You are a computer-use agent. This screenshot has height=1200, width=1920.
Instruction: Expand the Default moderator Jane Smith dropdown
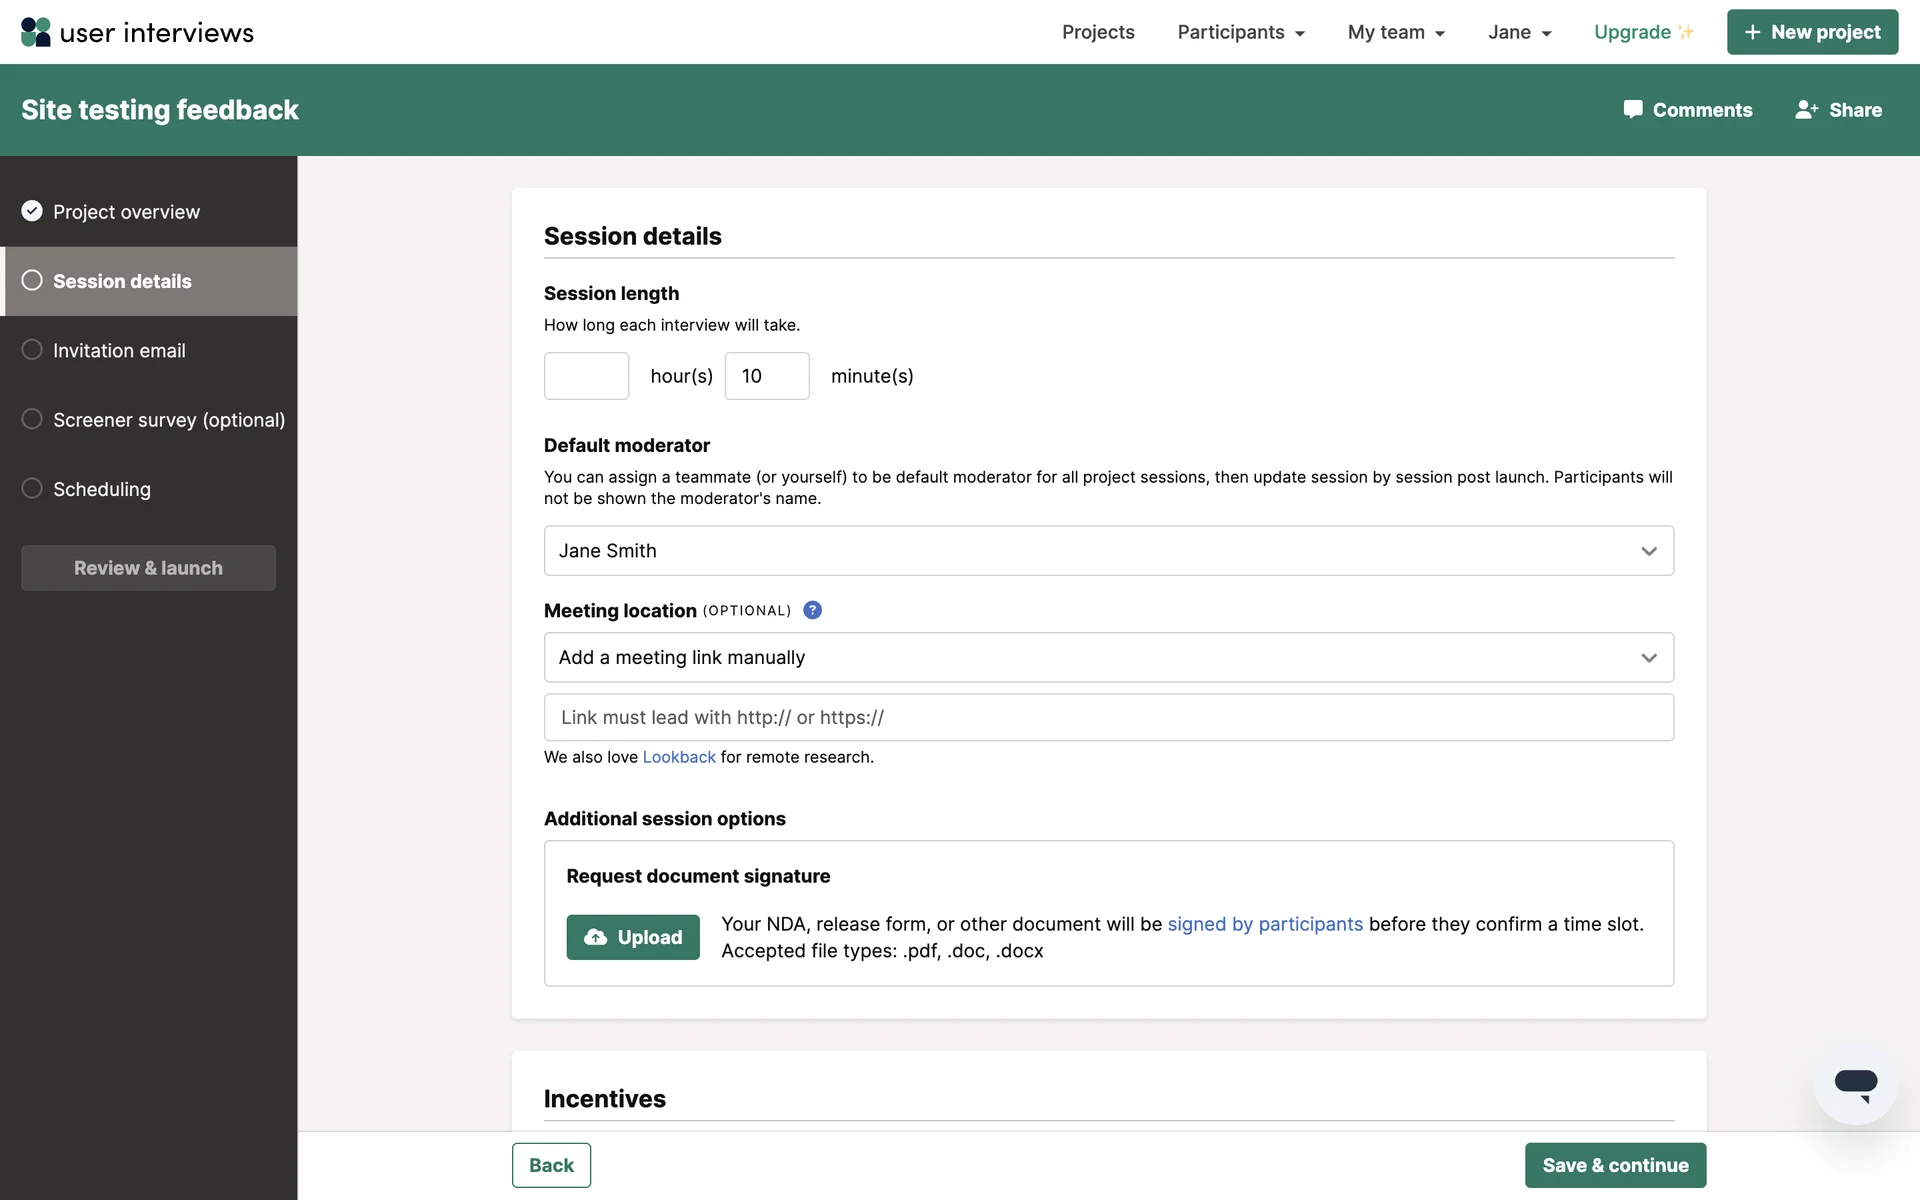(x=1108, y=551)
